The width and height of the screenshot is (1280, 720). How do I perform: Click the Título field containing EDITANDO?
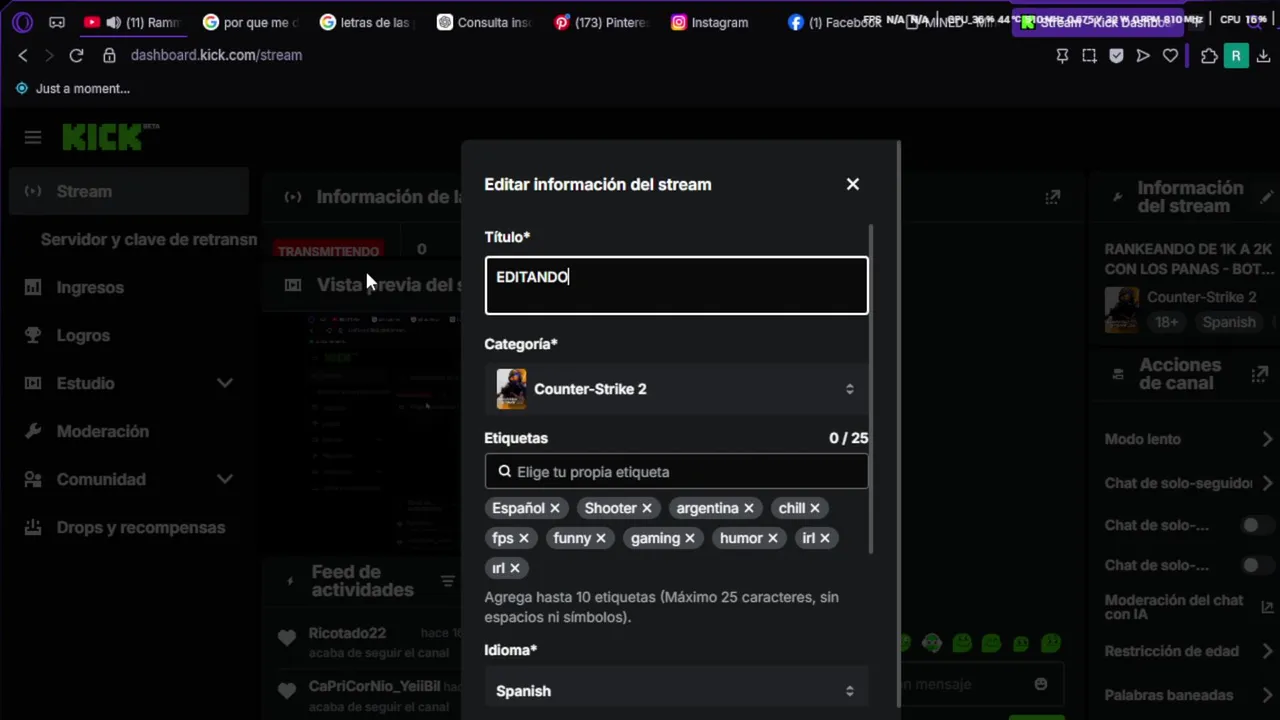[677, 286]
